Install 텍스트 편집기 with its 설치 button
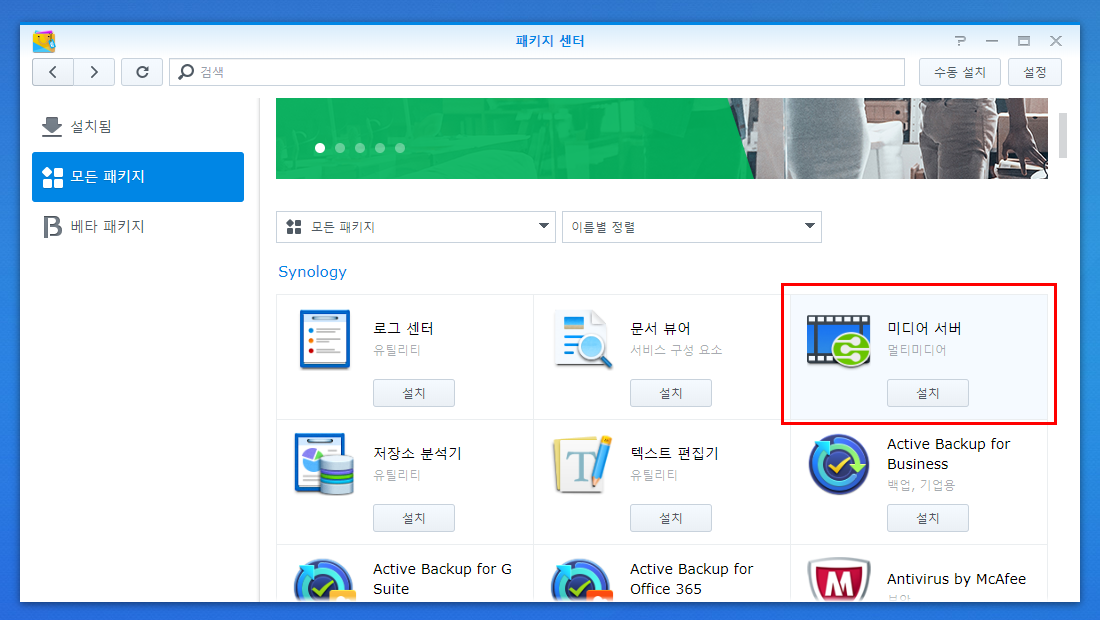Screen dimensions: 1100x620 [x=671, y=518]
